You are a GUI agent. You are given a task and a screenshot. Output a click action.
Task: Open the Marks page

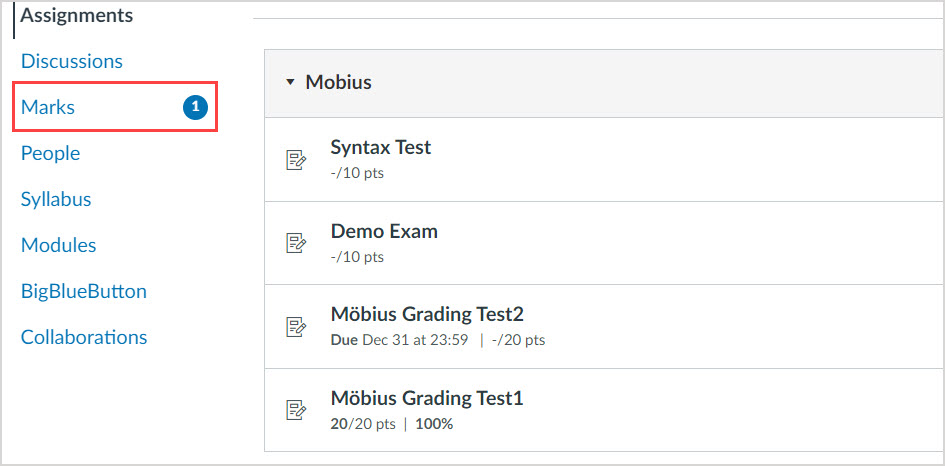[48, 107]
